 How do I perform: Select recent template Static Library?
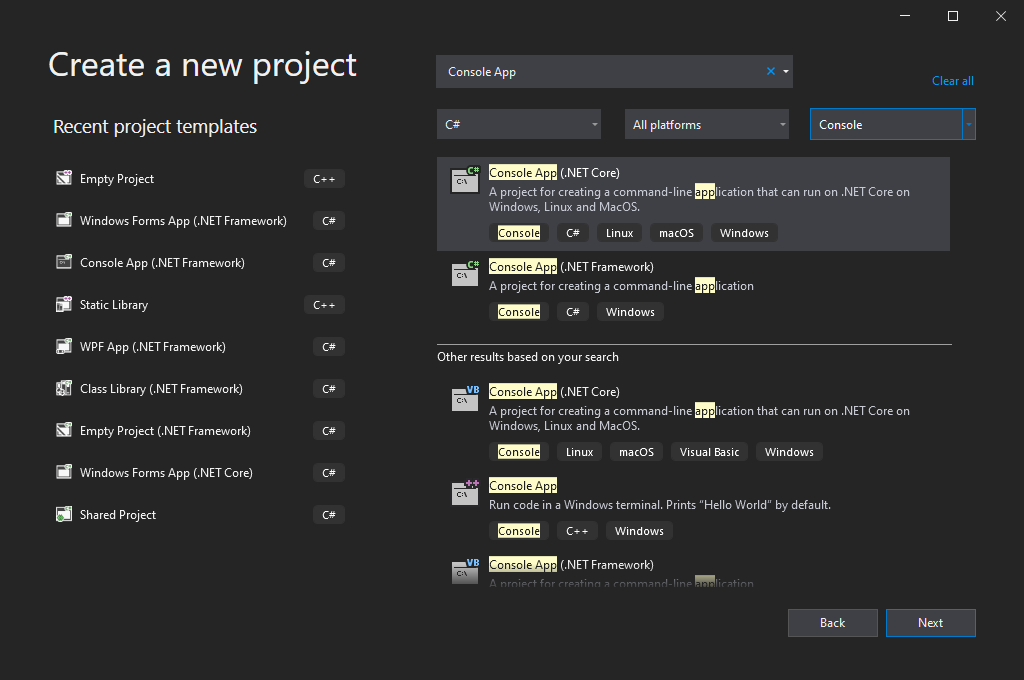point(114,305)
